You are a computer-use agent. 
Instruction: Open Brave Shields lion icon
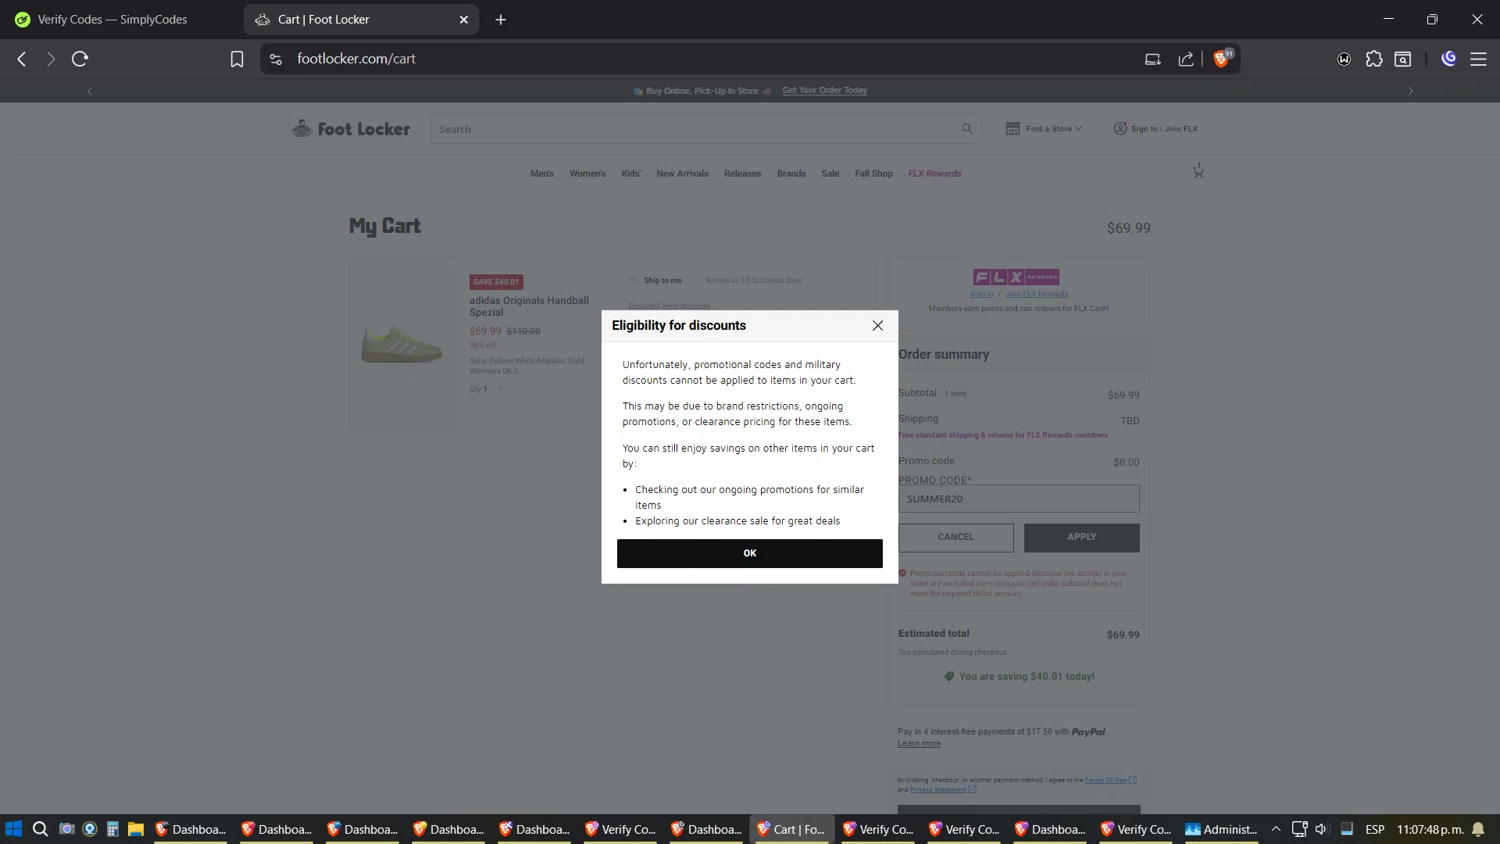pyautogui.click(x=1222, y=59)
